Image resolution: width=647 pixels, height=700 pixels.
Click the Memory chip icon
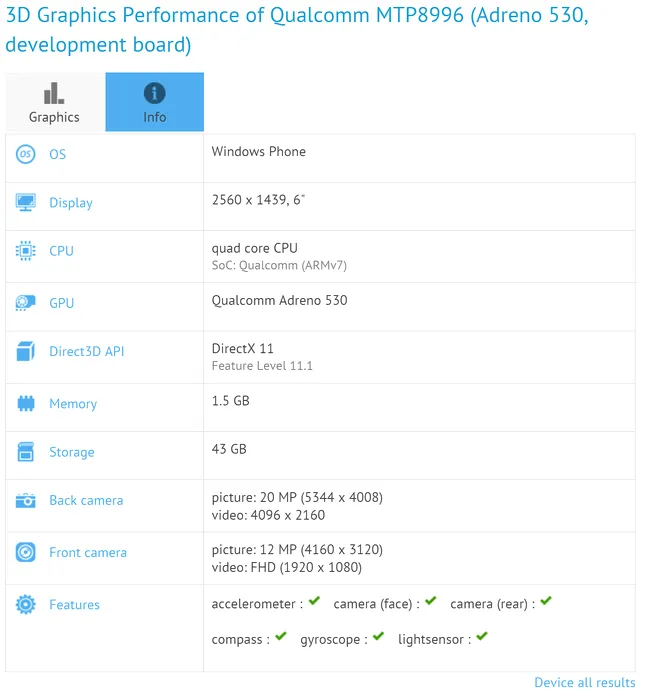[x=26, y=404]
